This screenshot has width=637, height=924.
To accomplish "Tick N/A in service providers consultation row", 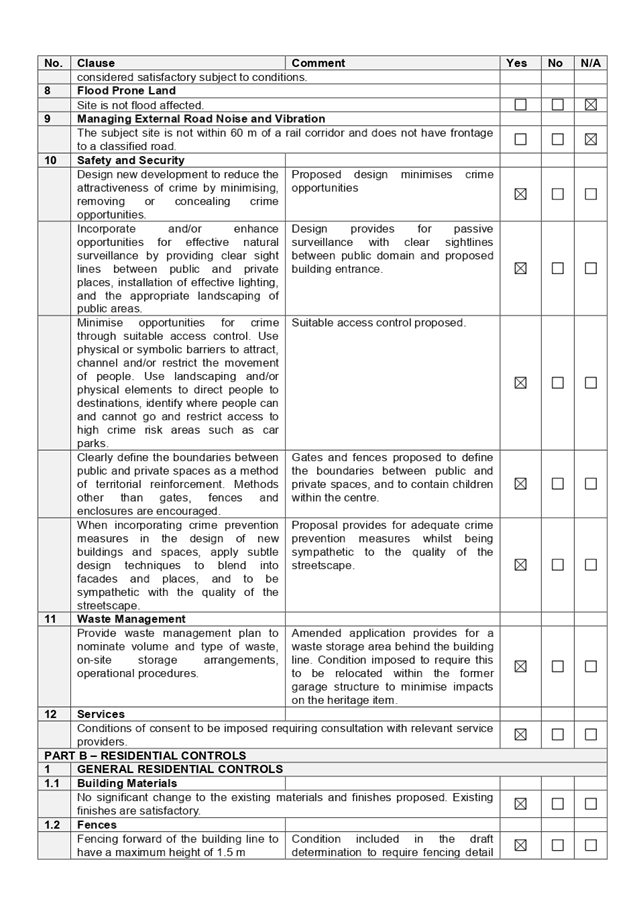I will [x=590, y=734].
